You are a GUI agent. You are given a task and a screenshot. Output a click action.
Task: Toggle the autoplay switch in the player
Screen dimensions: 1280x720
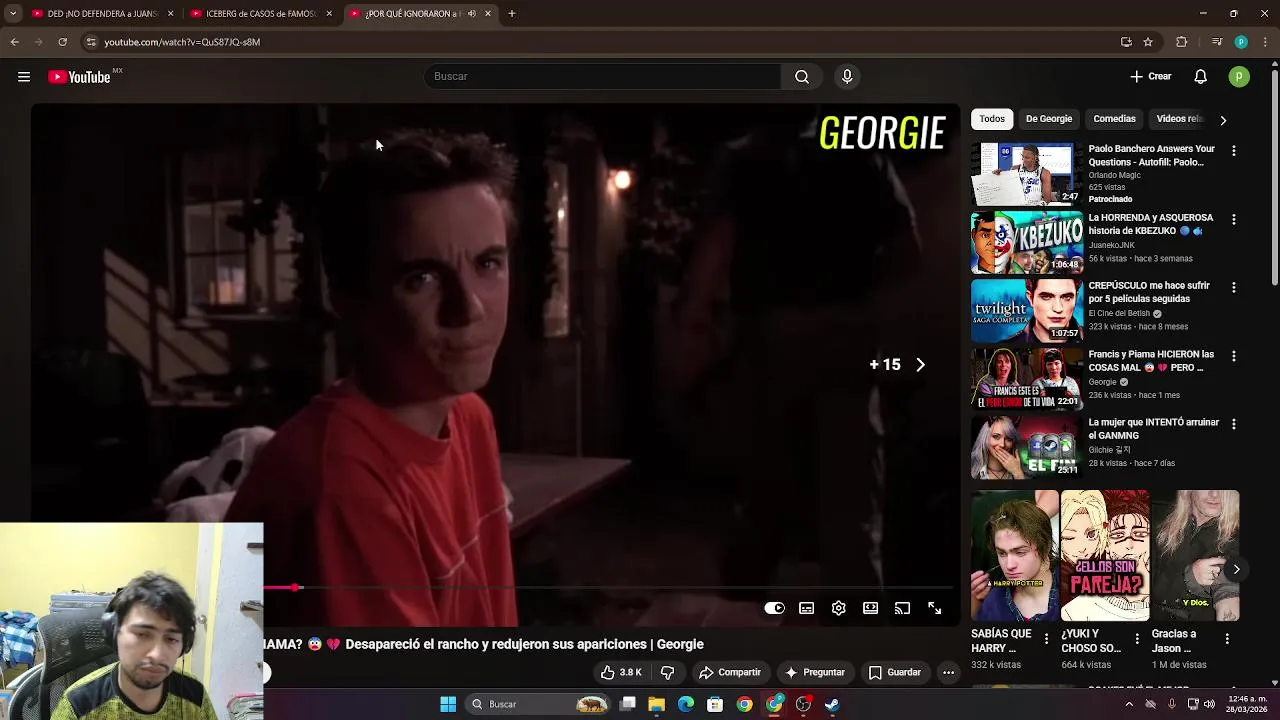tap(775, 608)
